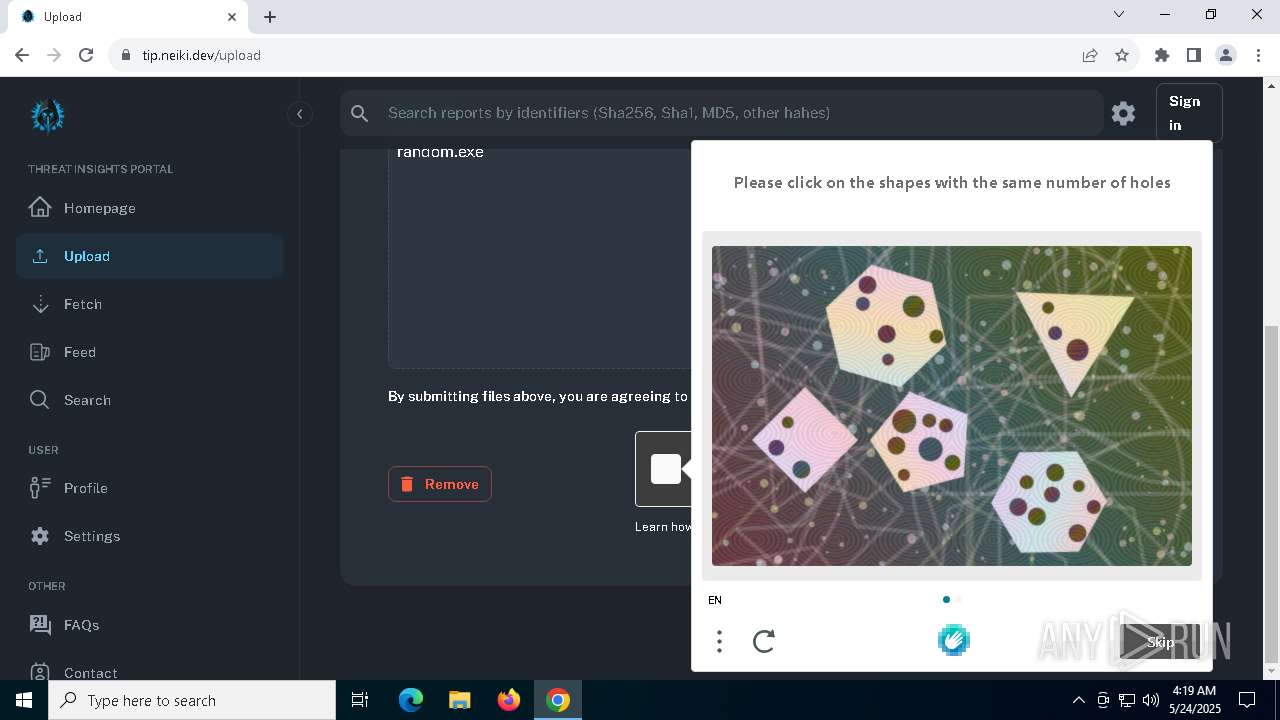Open a new browser tab
This screenshot has height=720, width=1280.
270,17
